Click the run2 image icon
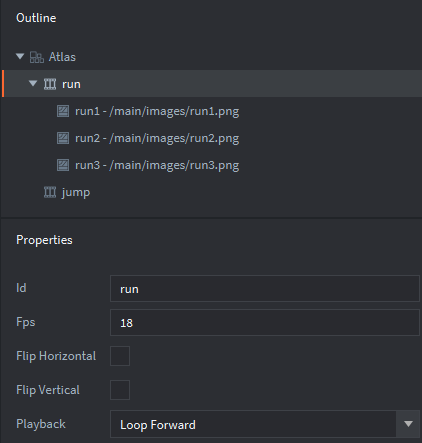Screen dimensions: 422x443 coord(63,138)
